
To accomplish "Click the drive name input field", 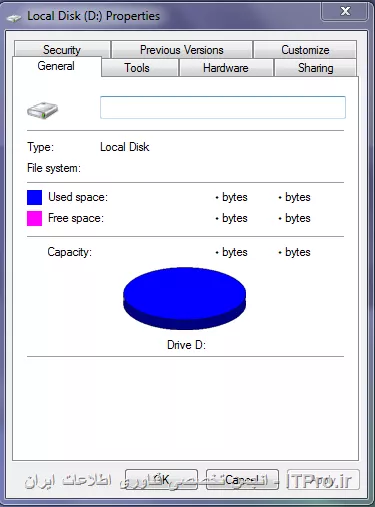I will click(223, 107).
